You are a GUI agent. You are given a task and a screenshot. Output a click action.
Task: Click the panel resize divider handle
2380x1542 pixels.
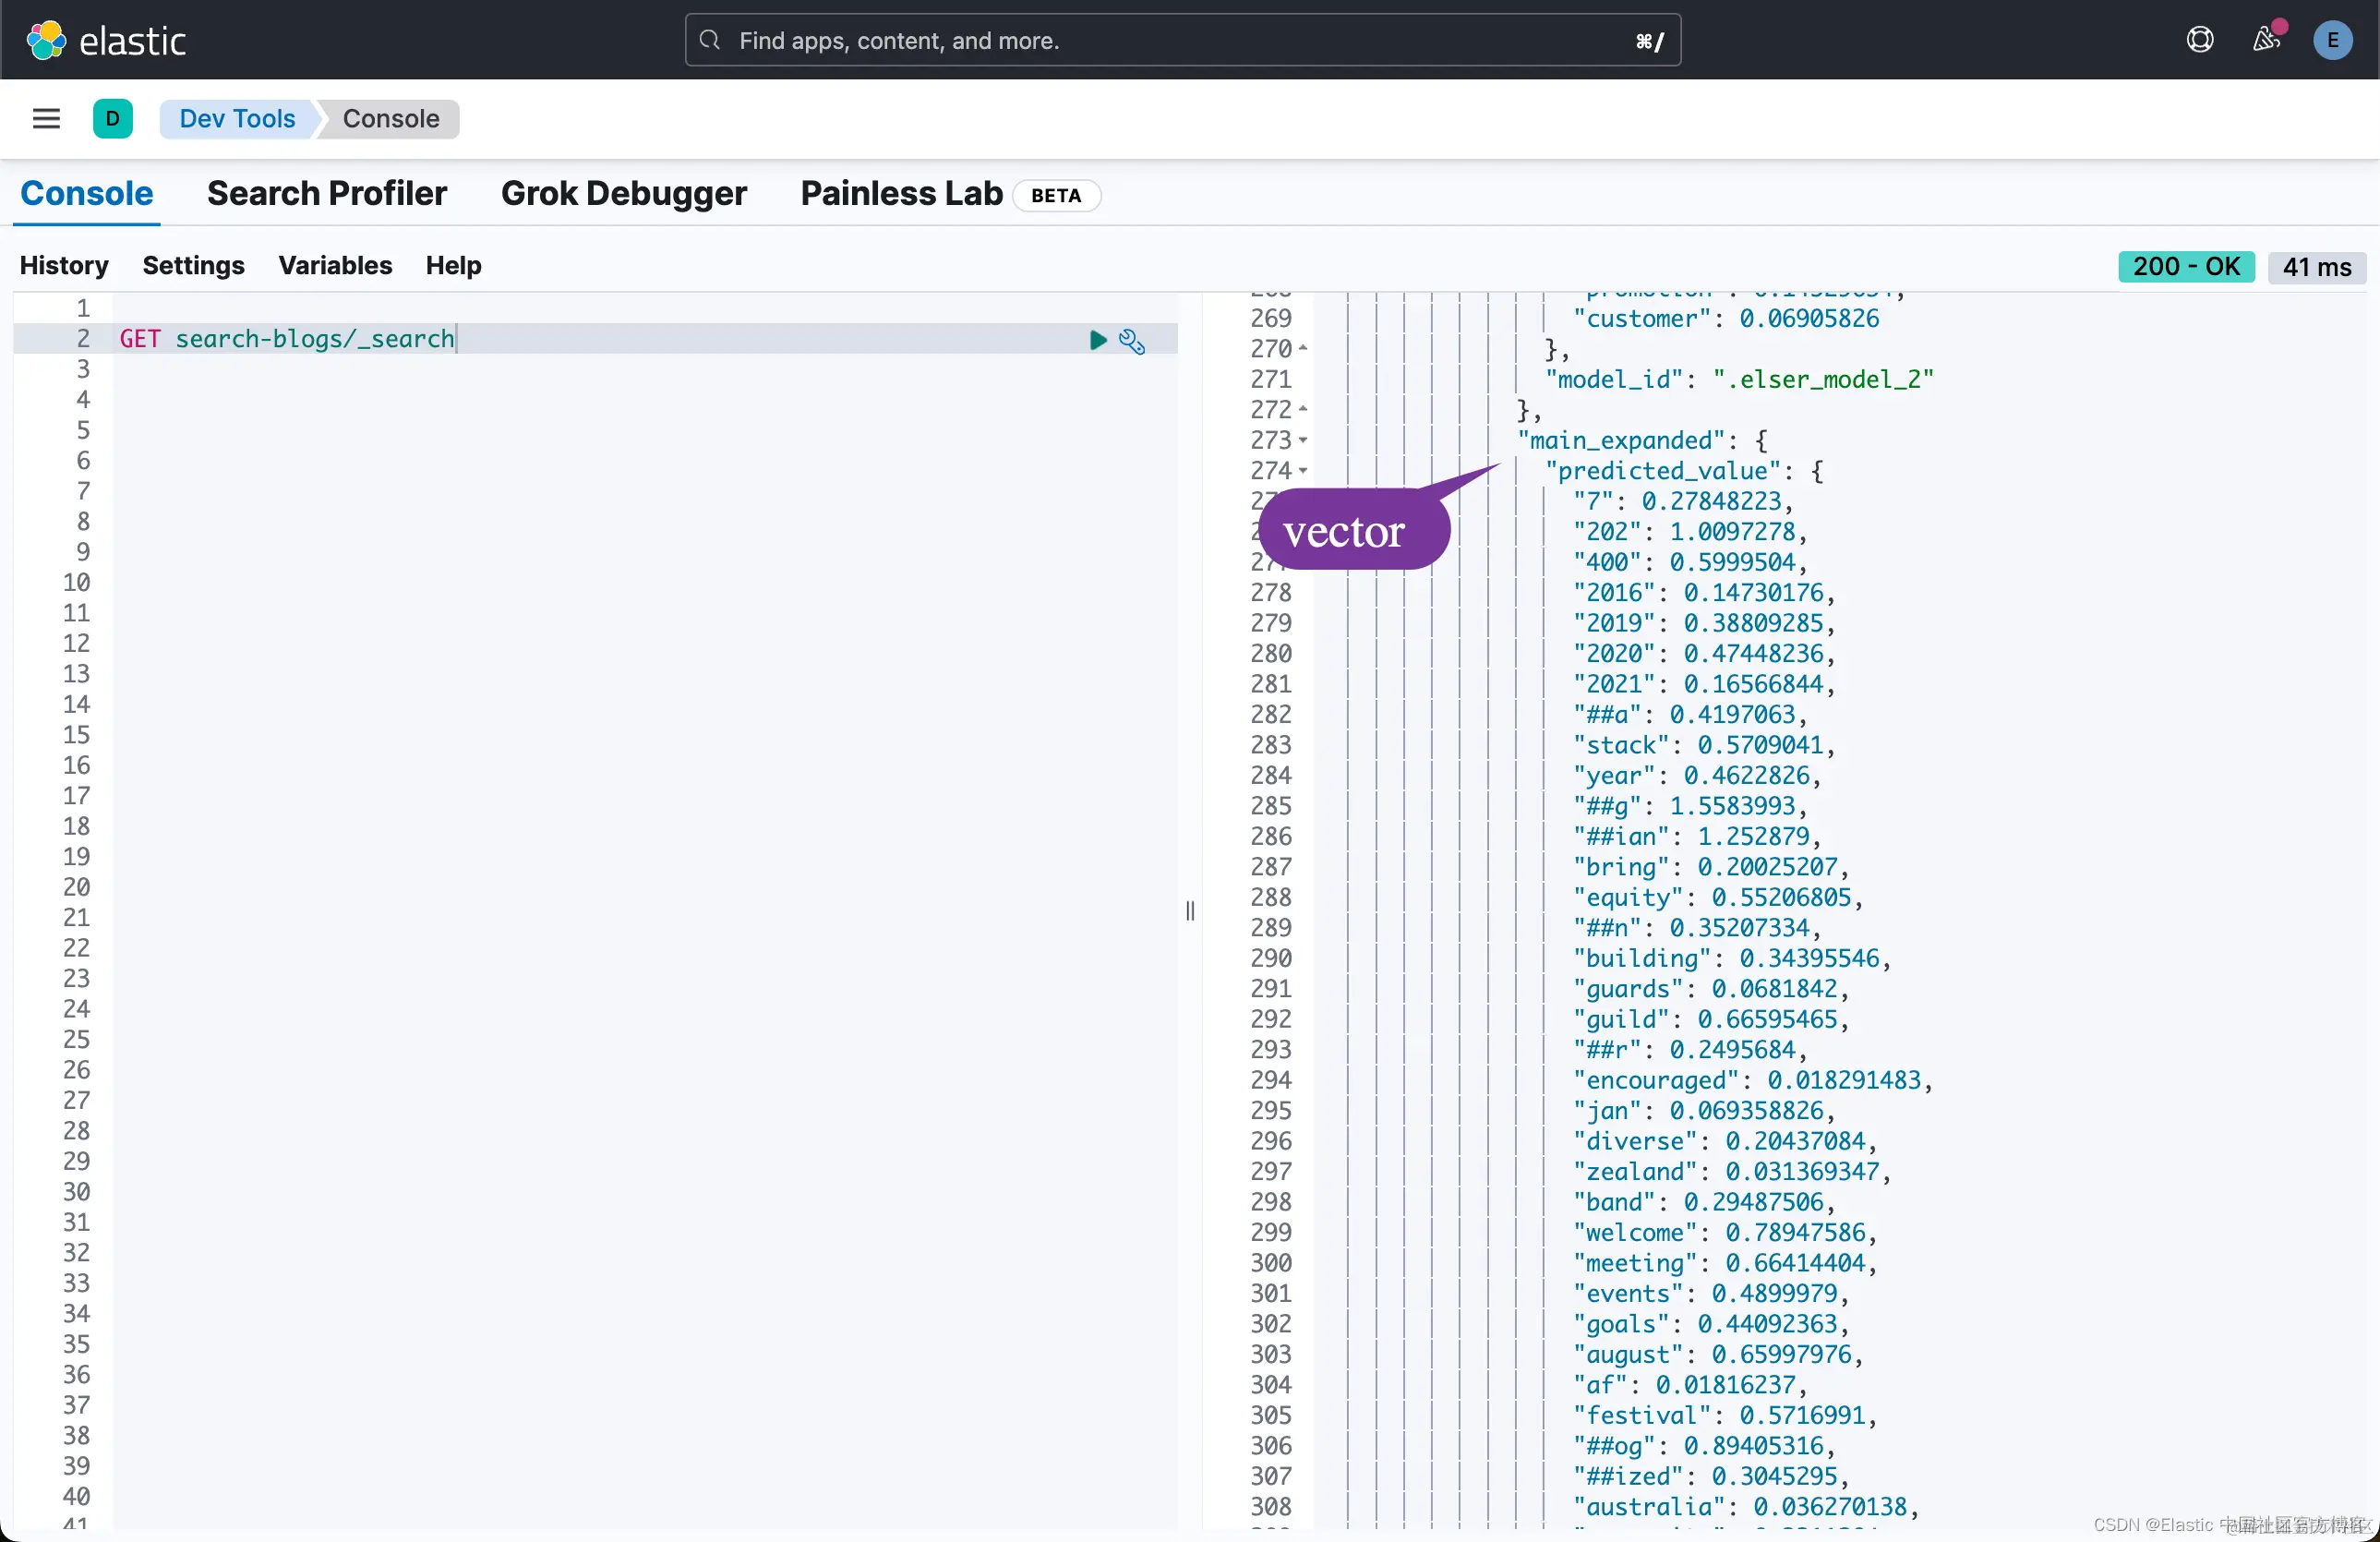pos(1189,910)
